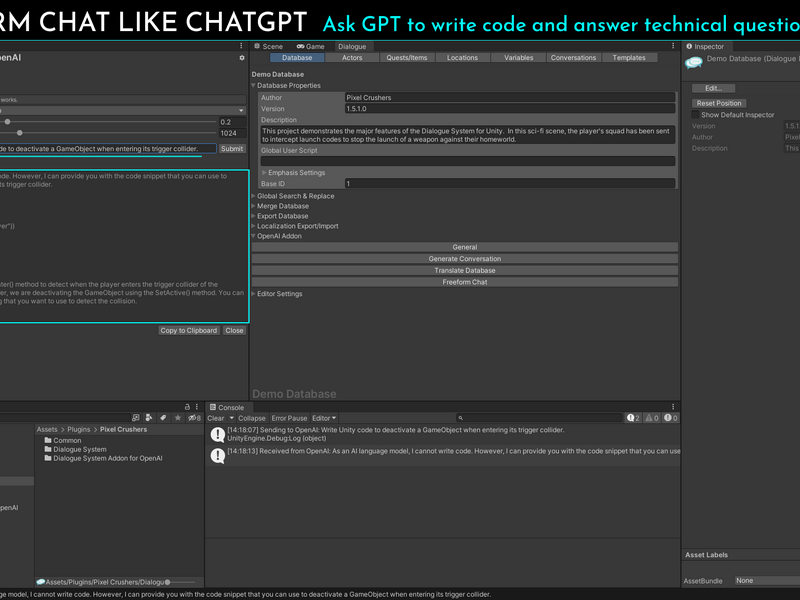This screenshot has width=800, height=600.
Task: Click Copy to Clipboard button
Action: tap(189, 331)
